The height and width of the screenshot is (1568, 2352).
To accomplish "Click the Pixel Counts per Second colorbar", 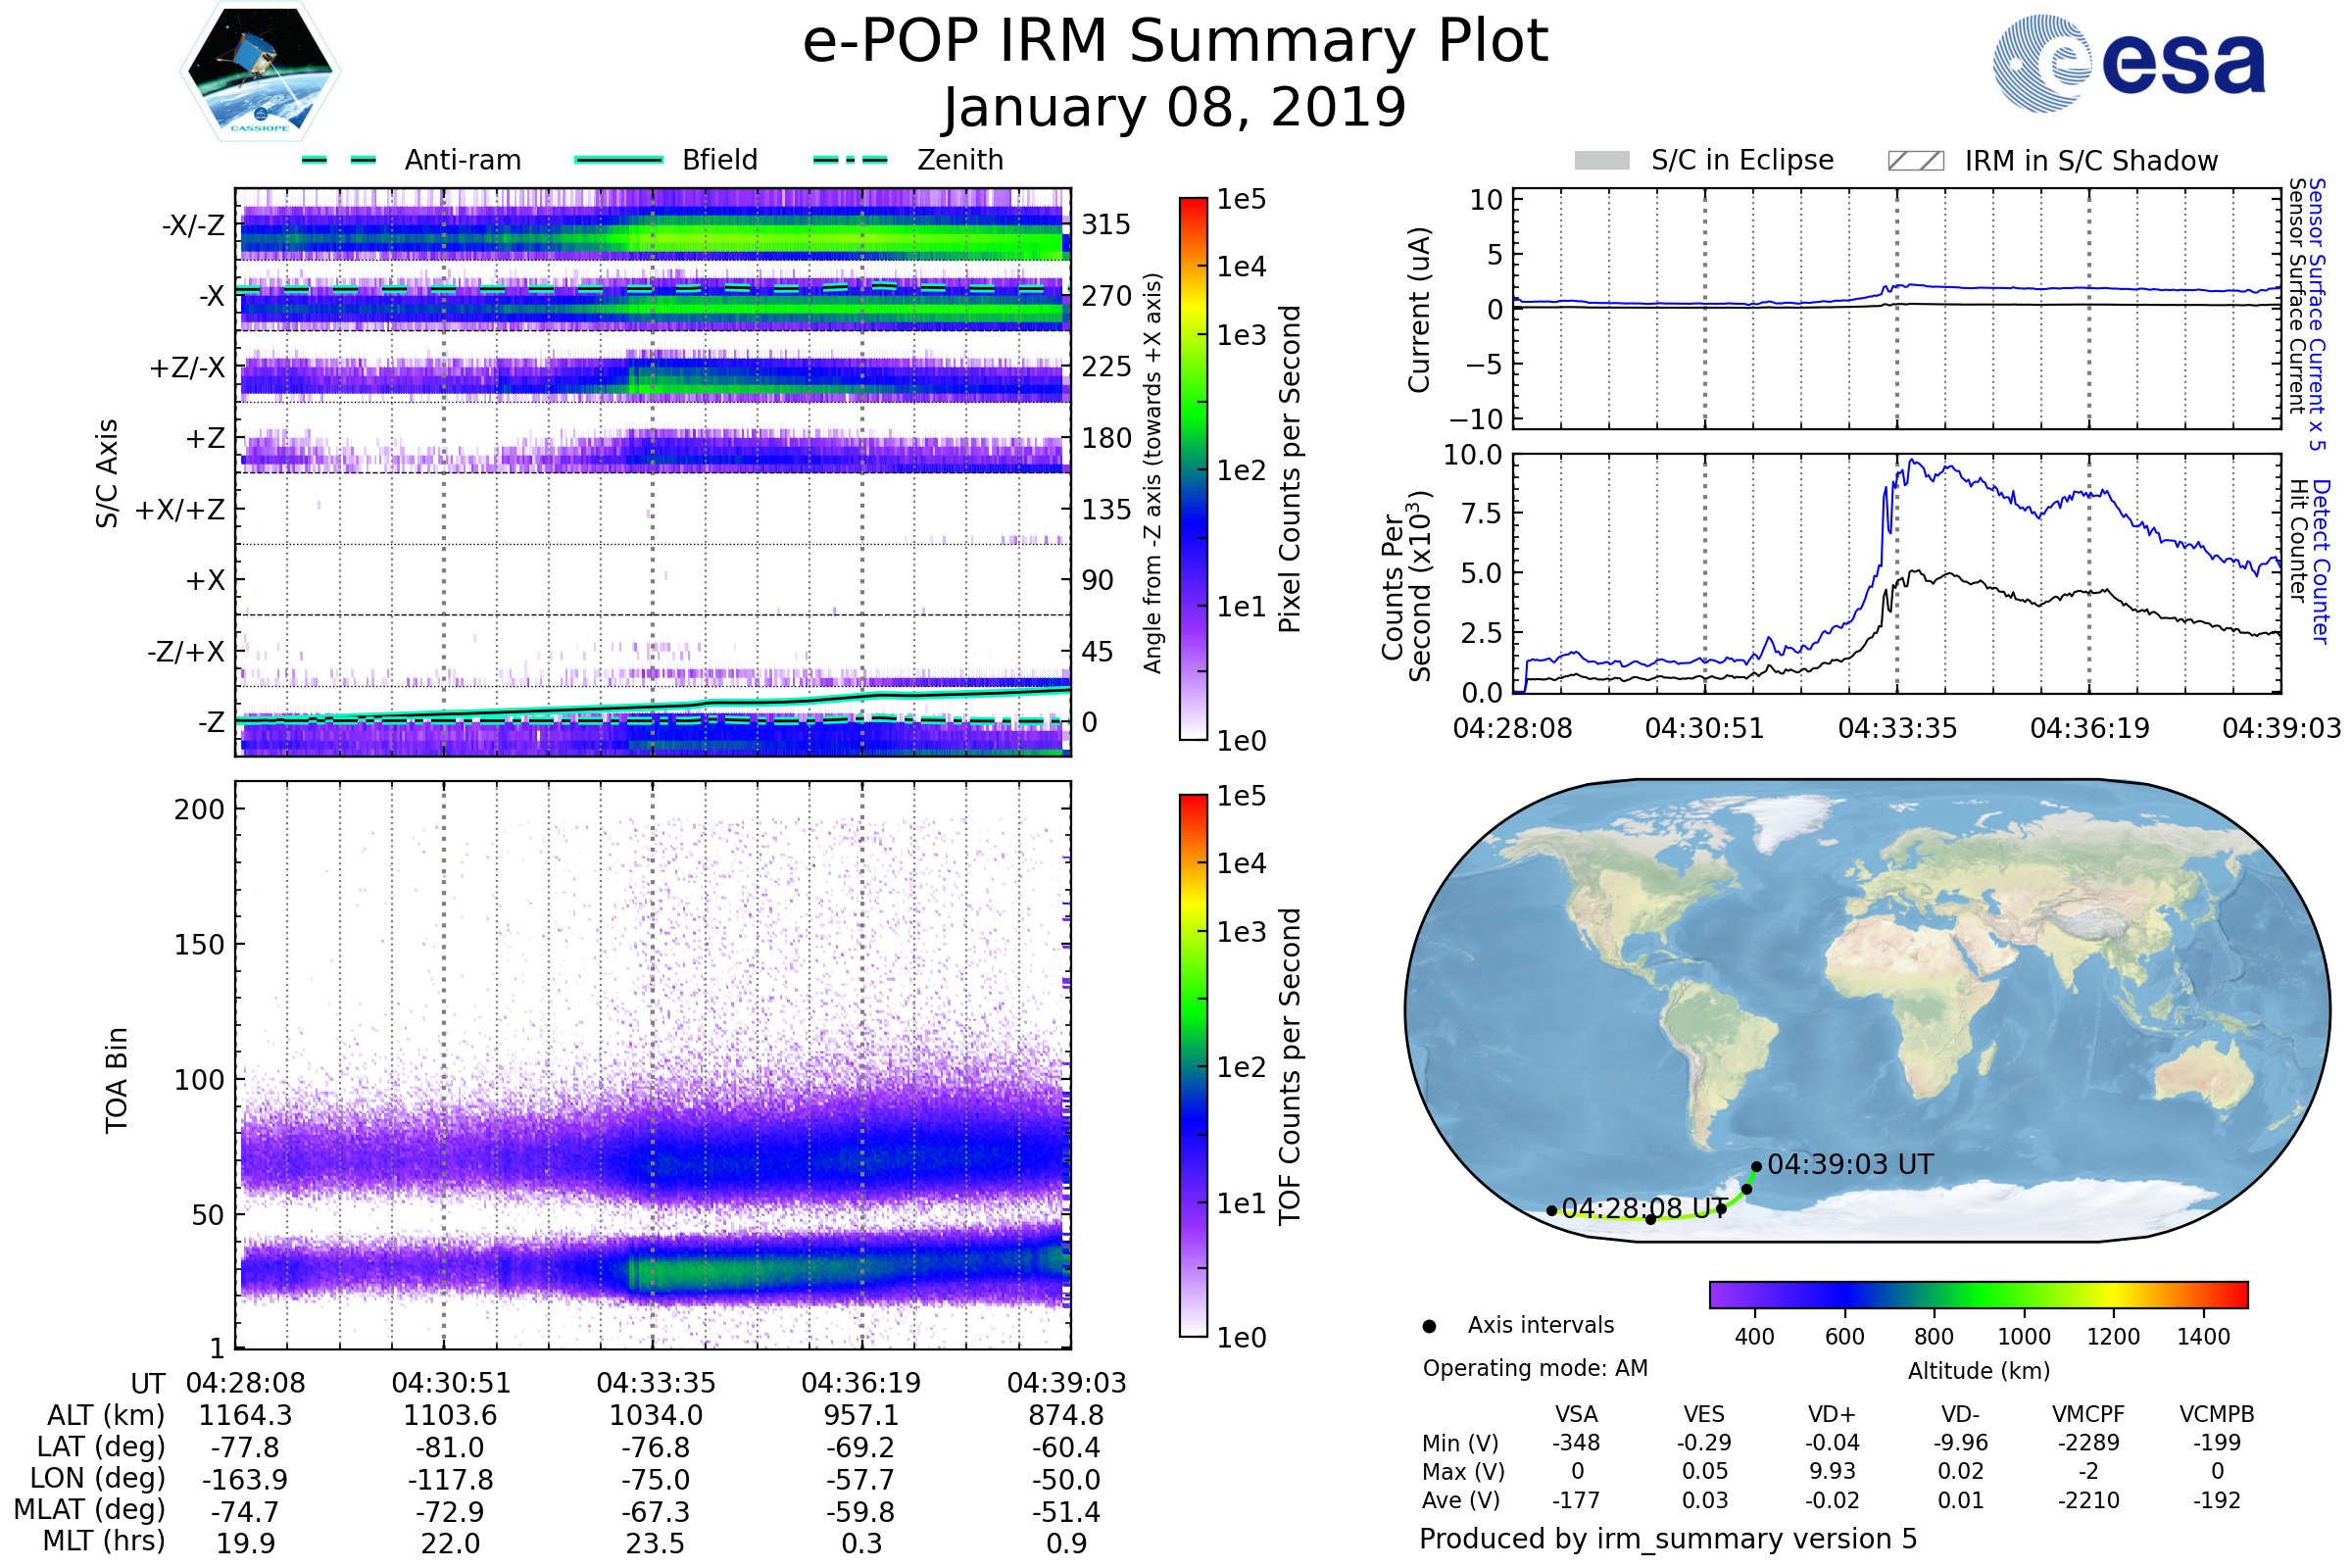I will (1193, 468).
